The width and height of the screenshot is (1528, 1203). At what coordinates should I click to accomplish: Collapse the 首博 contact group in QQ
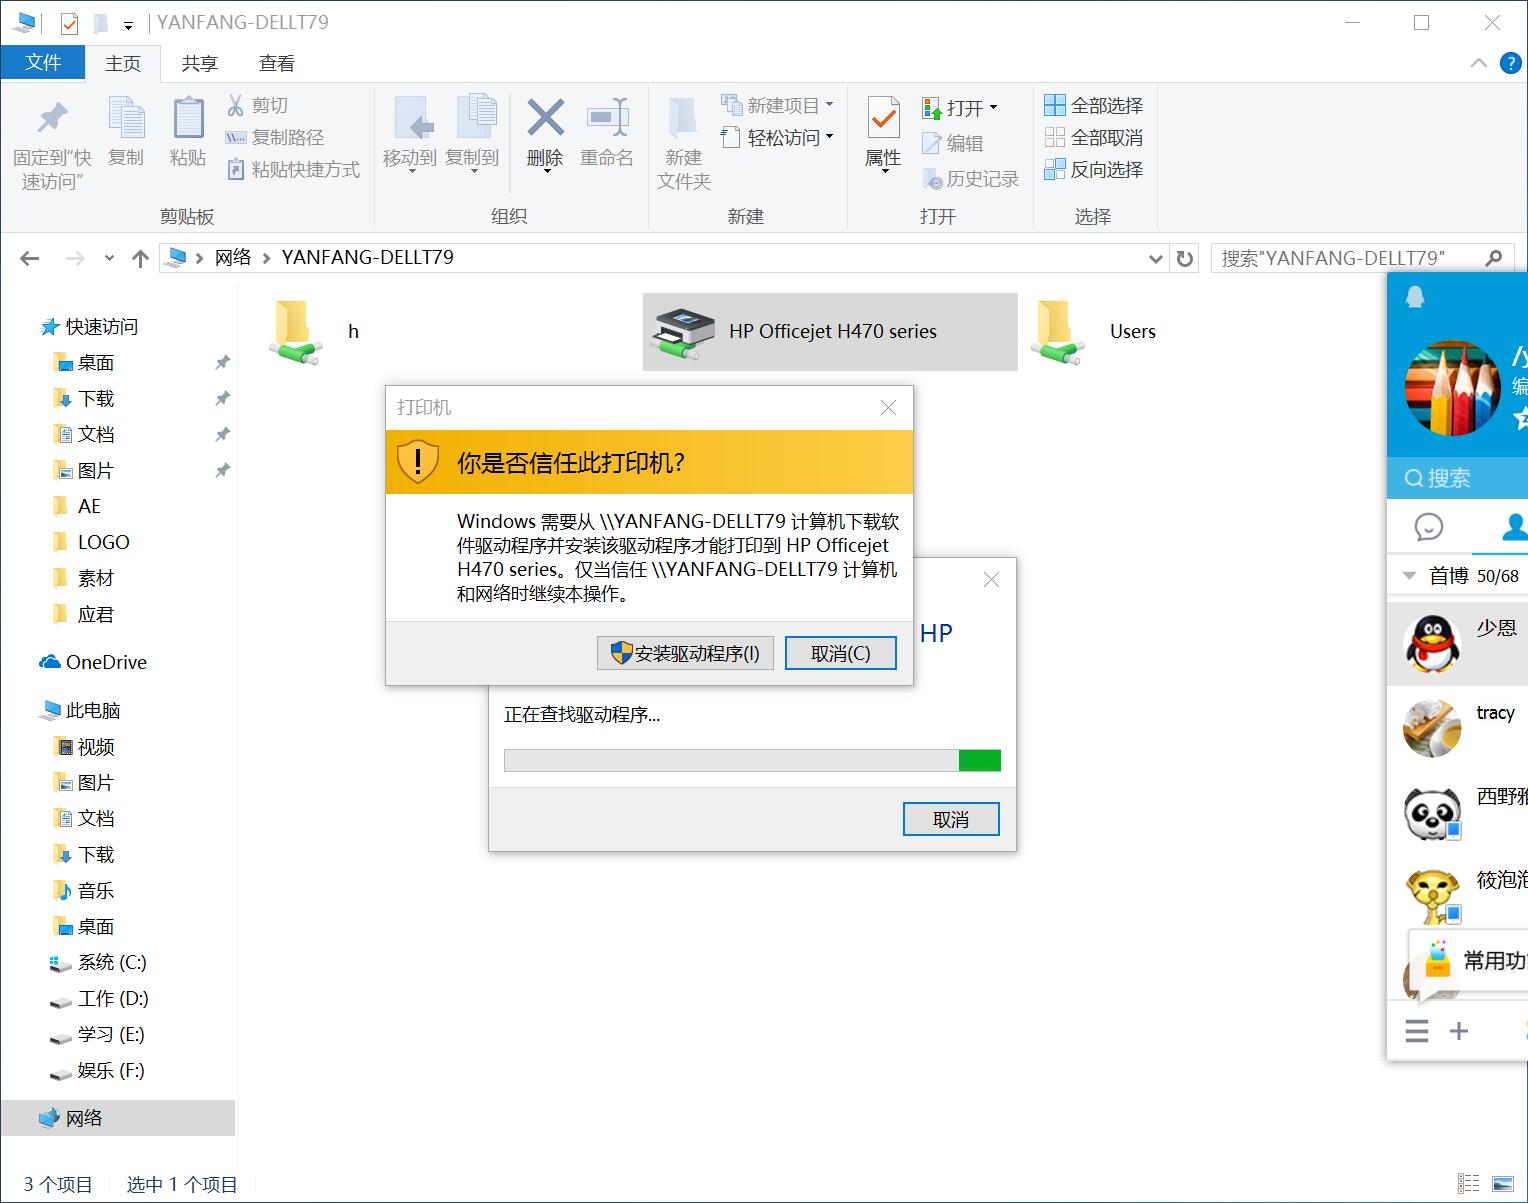[x=1410, y=576]
